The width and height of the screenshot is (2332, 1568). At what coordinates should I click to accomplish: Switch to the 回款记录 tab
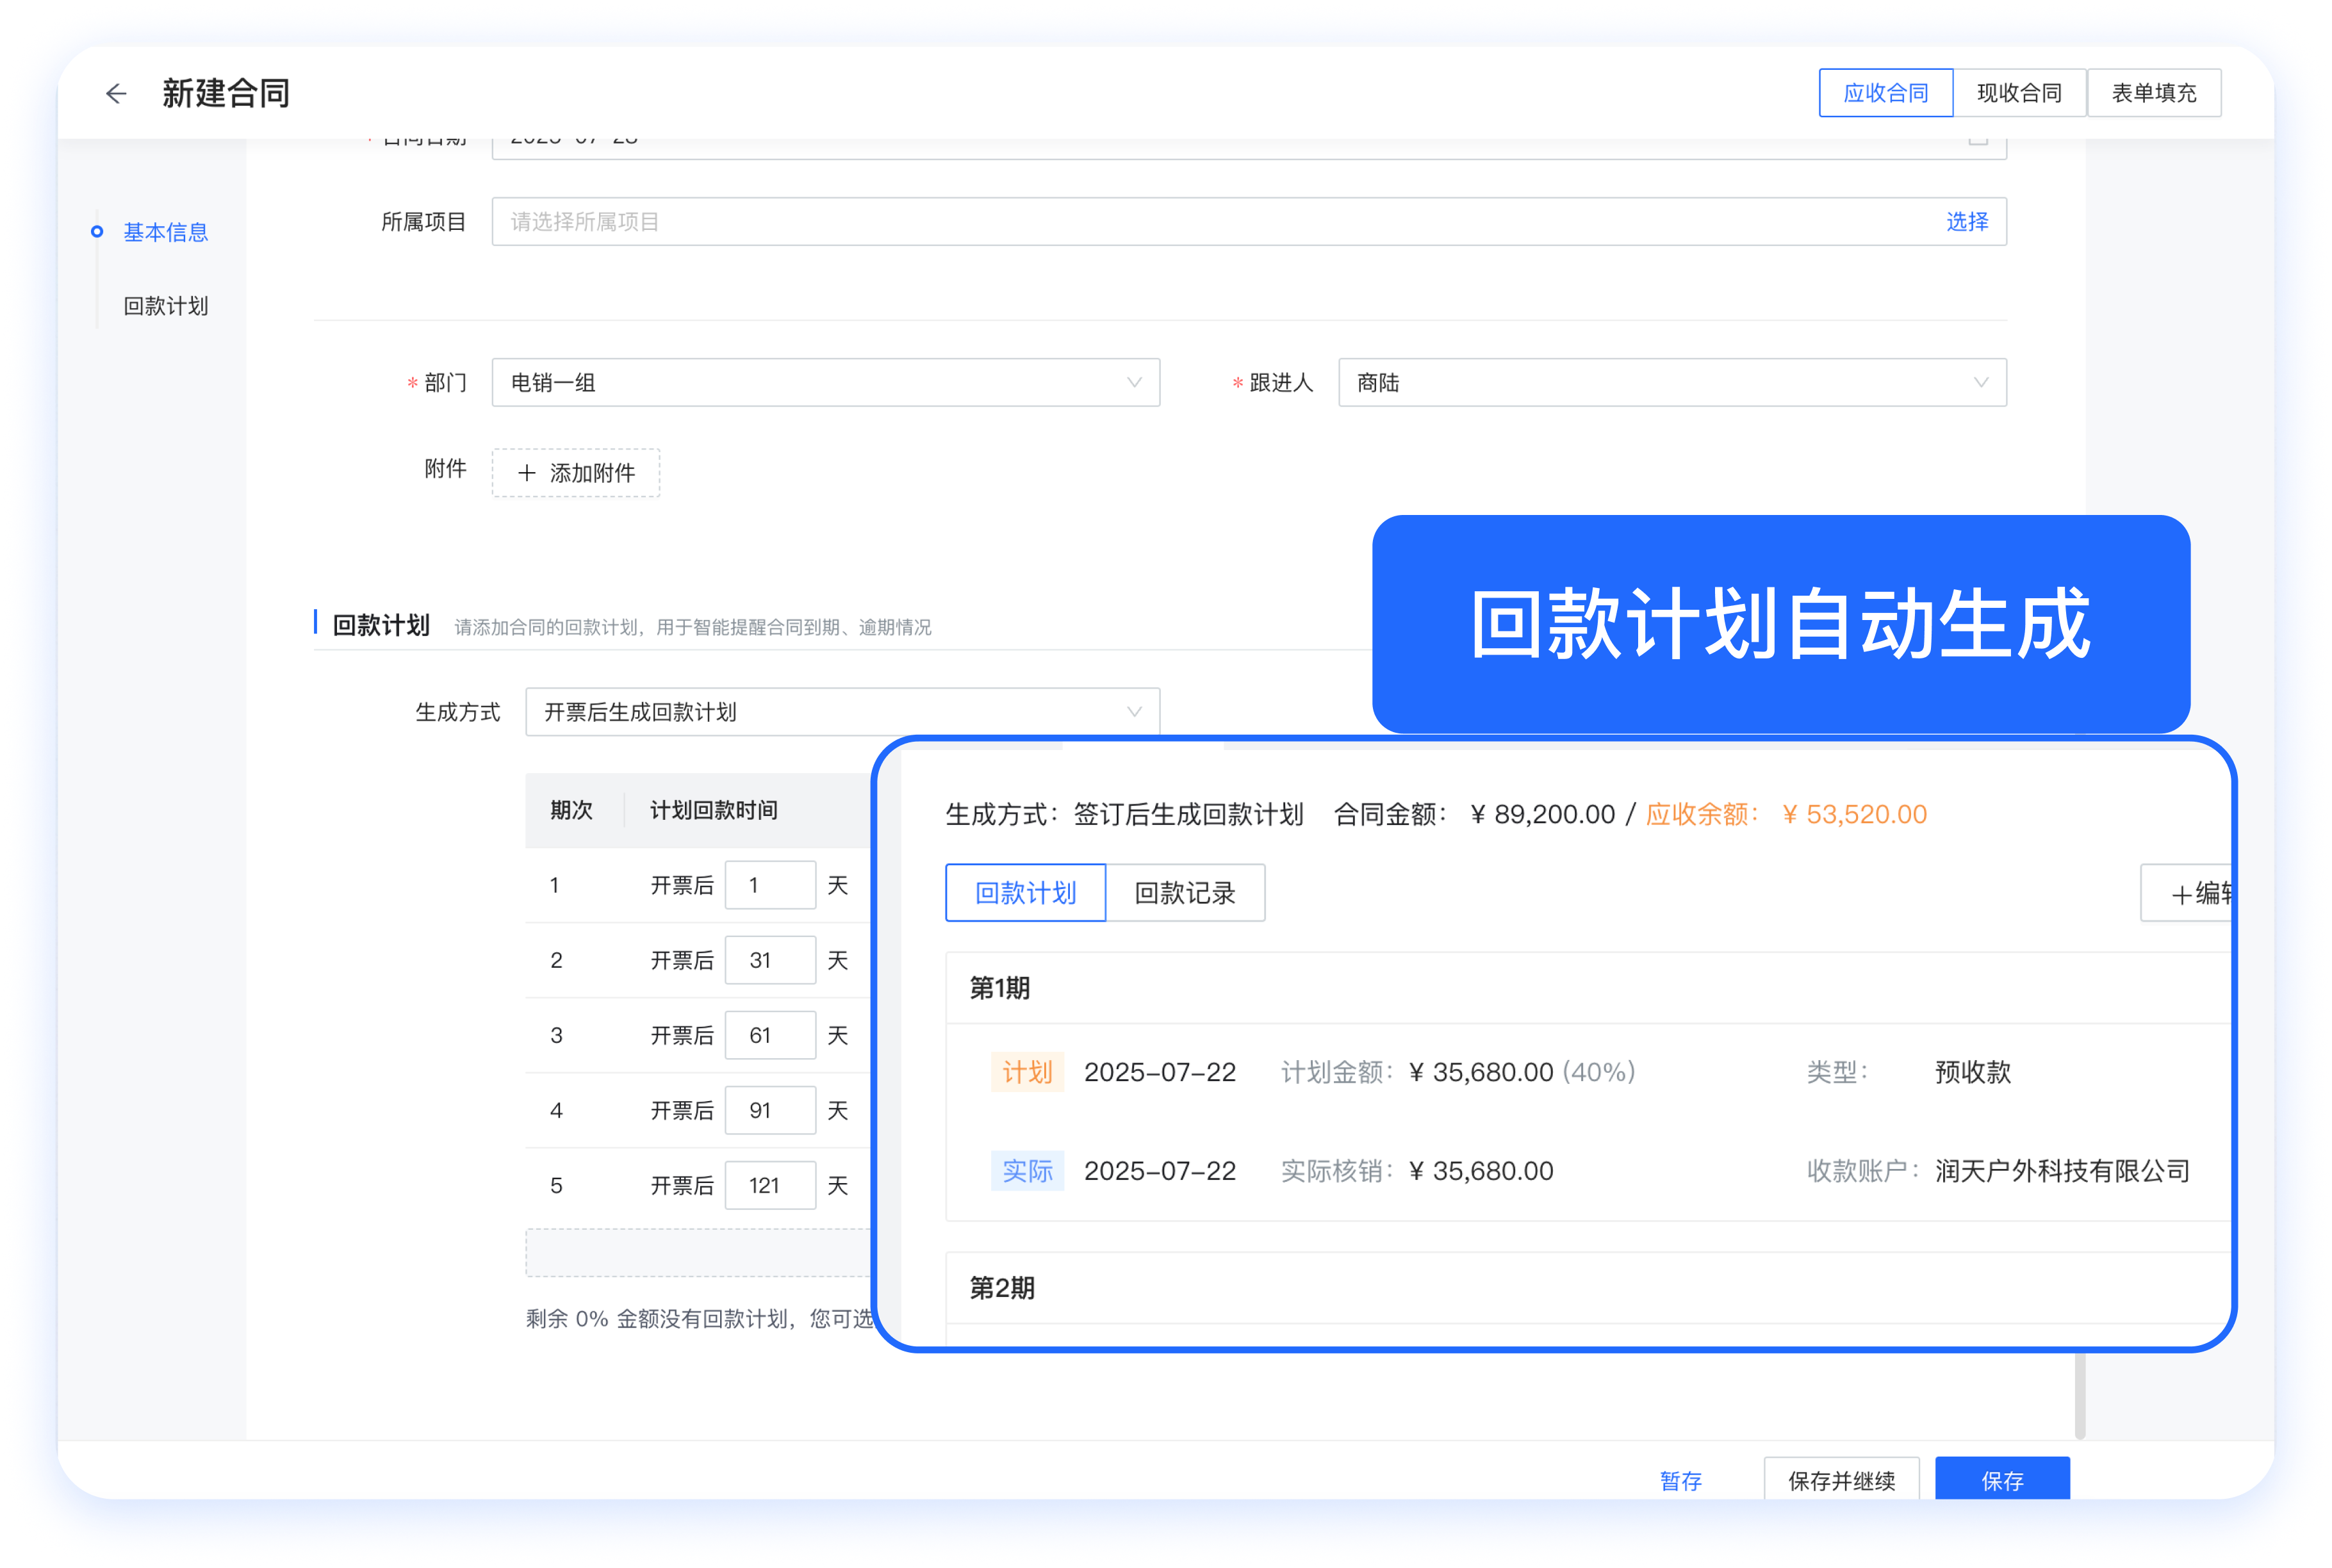pyautogui.click(x=1185, y=893)
